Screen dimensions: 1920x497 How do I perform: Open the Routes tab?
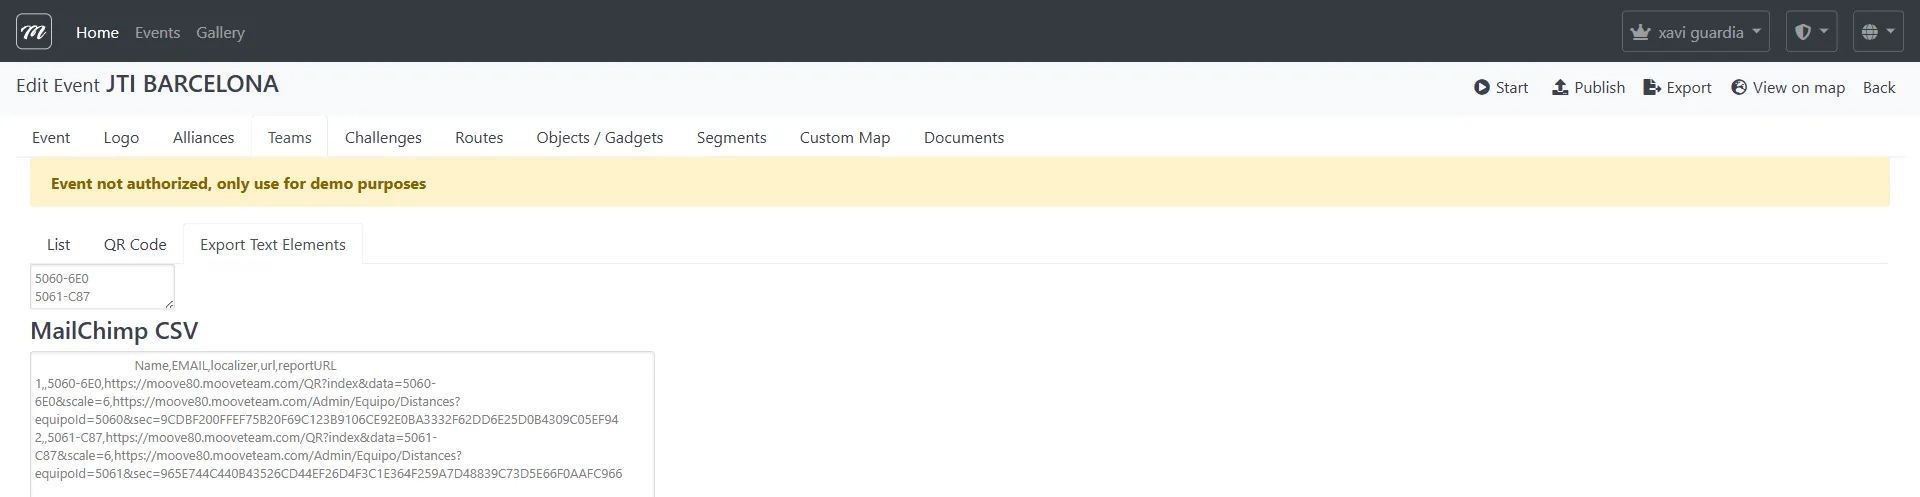pyautogui.click(x=479, y=137)
